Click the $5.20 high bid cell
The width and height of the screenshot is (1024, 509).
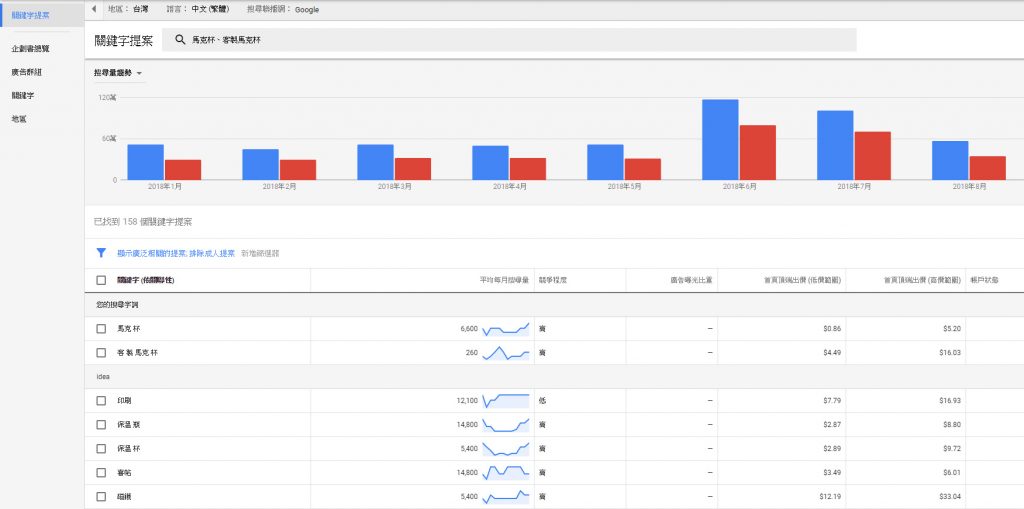(952, 329)
